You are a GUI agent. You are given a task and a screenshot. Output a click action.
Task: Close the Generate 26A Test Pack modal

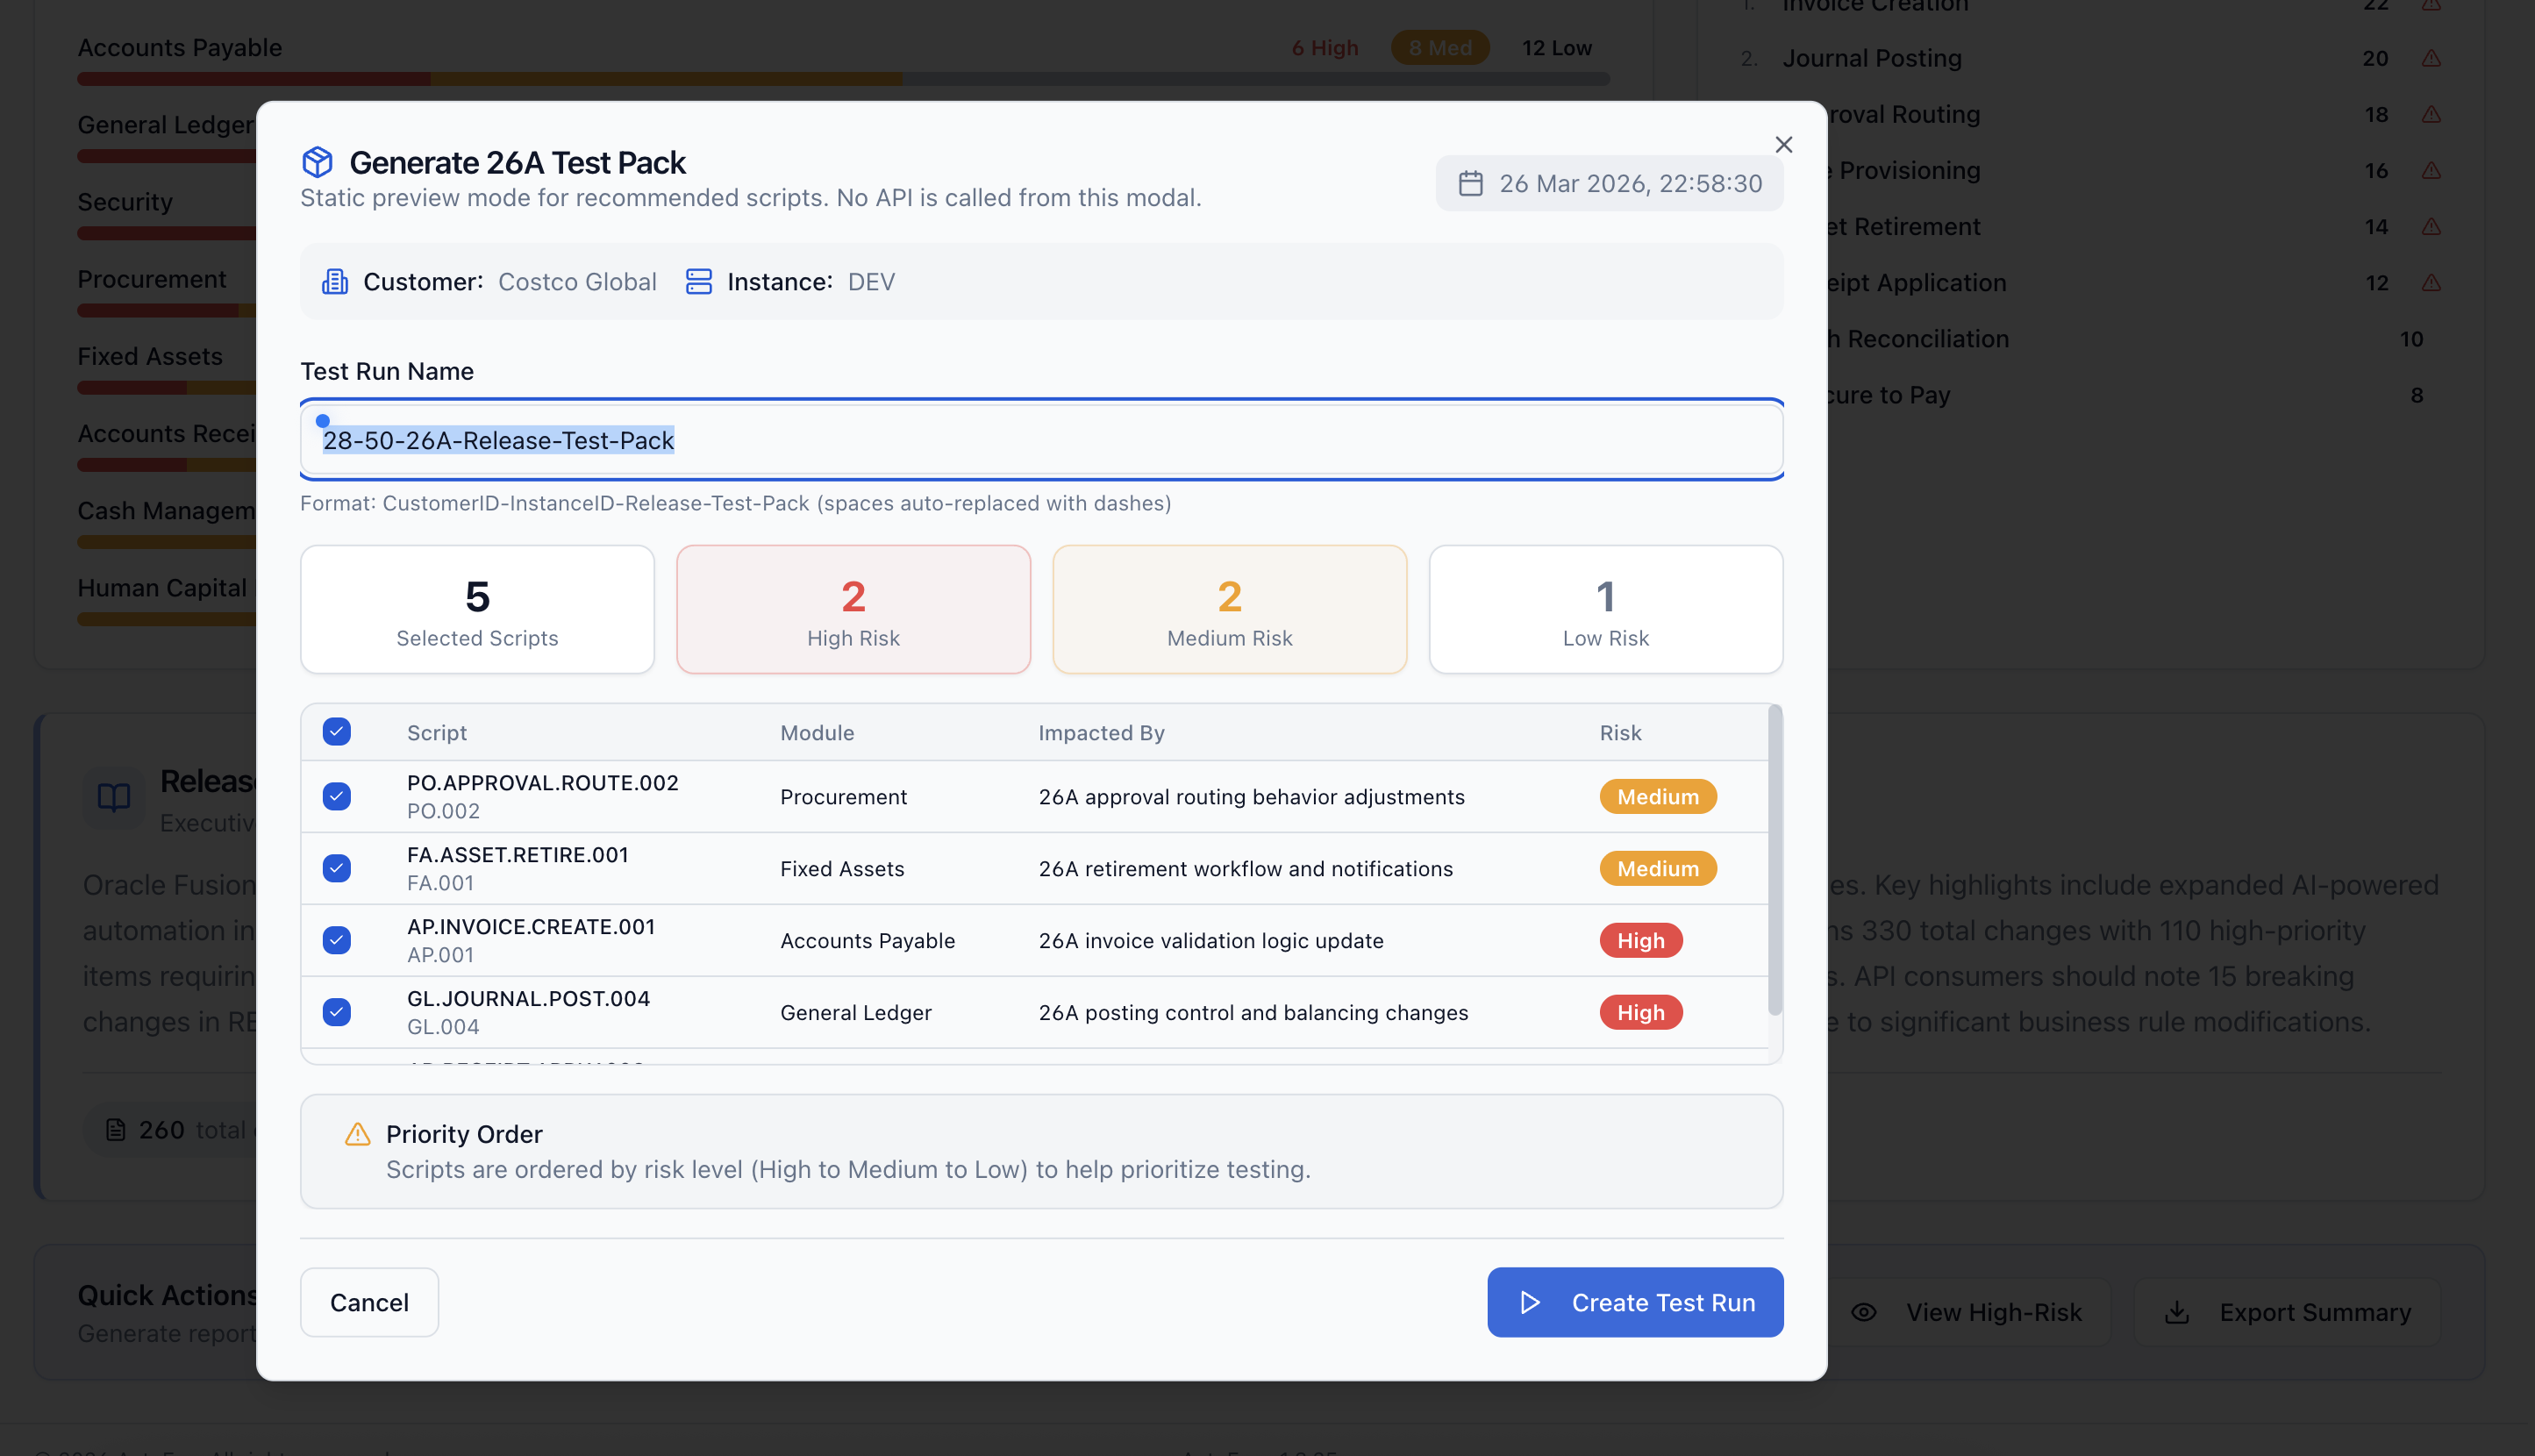click(1784, 144)
